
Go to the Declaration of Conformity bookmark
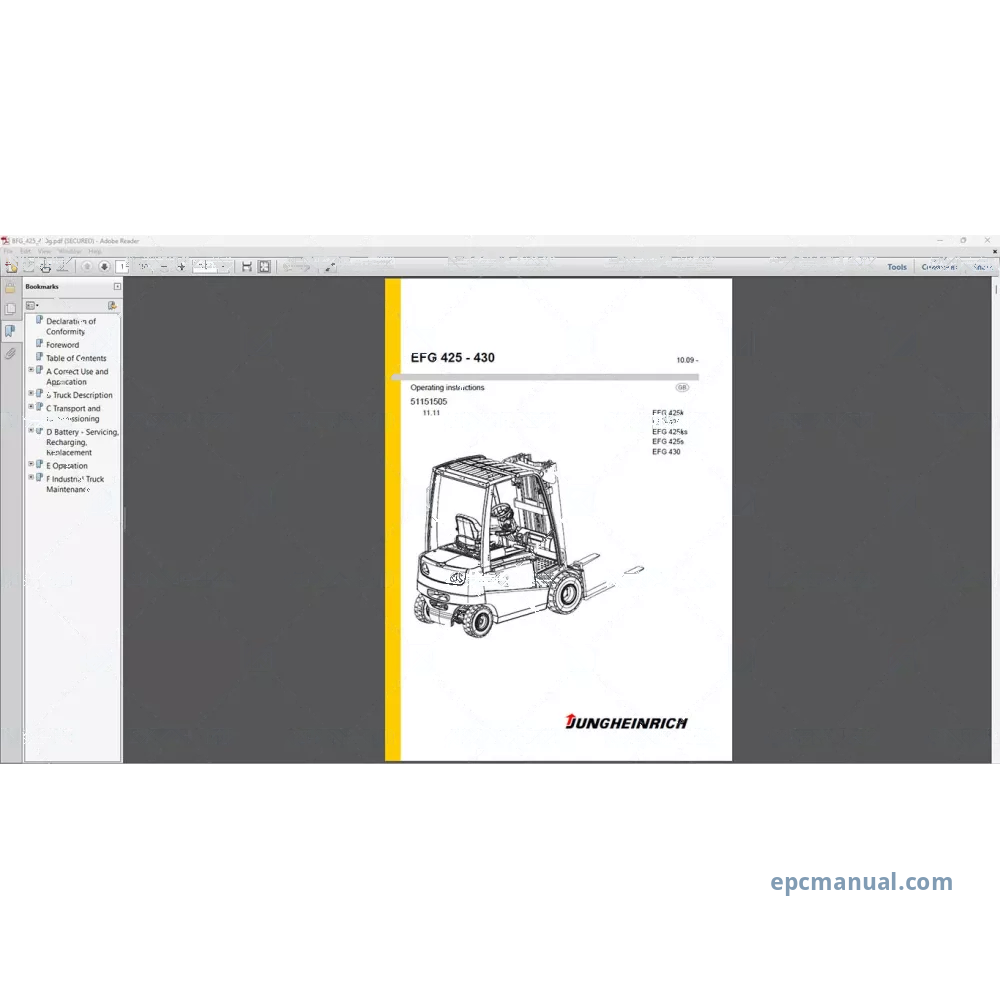[x=71, y=327]
